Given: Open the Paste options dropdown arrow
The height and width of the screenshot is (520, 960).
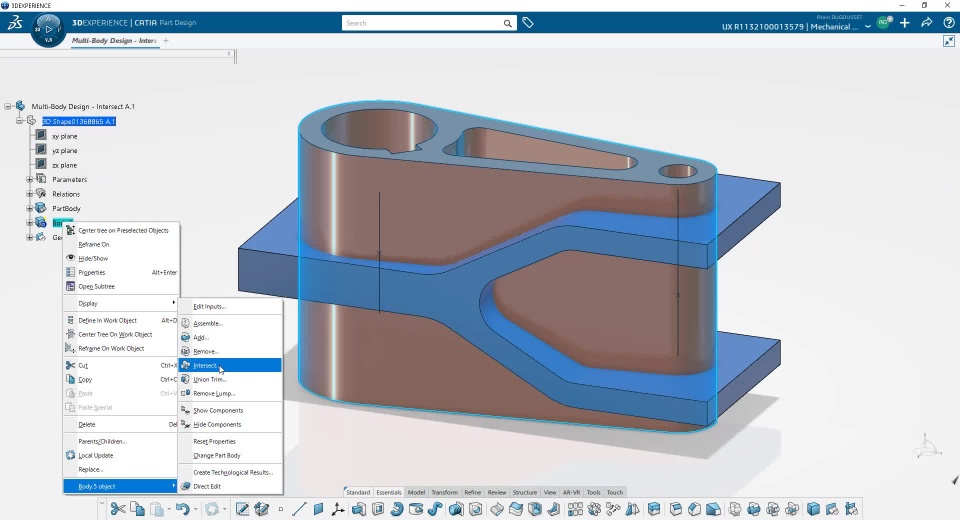Looking at the screenshot, I should [x=169, y=510].
